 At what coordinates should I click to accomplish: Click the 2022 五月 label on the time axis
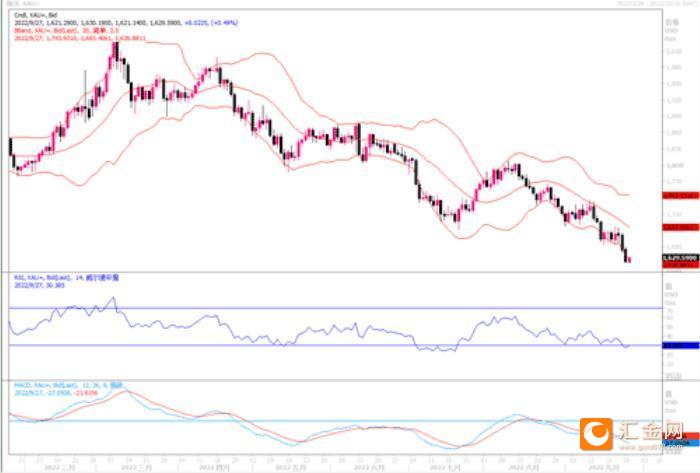291,468
